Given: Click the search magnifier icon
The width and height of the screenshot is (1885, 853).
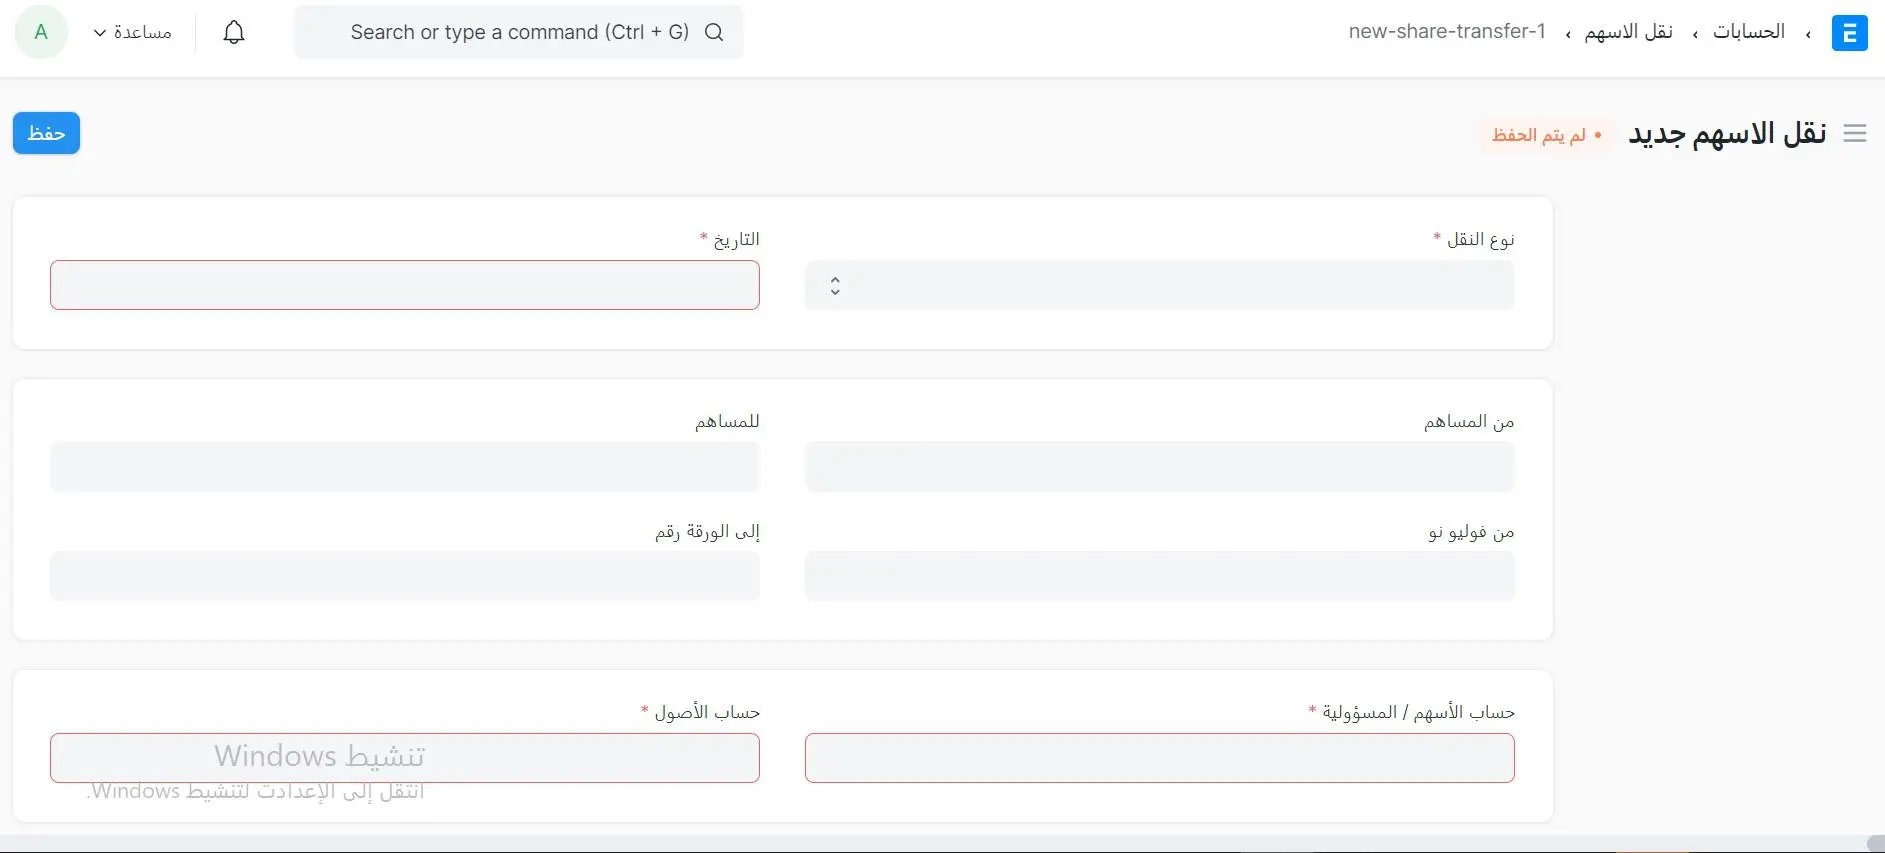Looking at the screenshot, I should pos(714,32).
